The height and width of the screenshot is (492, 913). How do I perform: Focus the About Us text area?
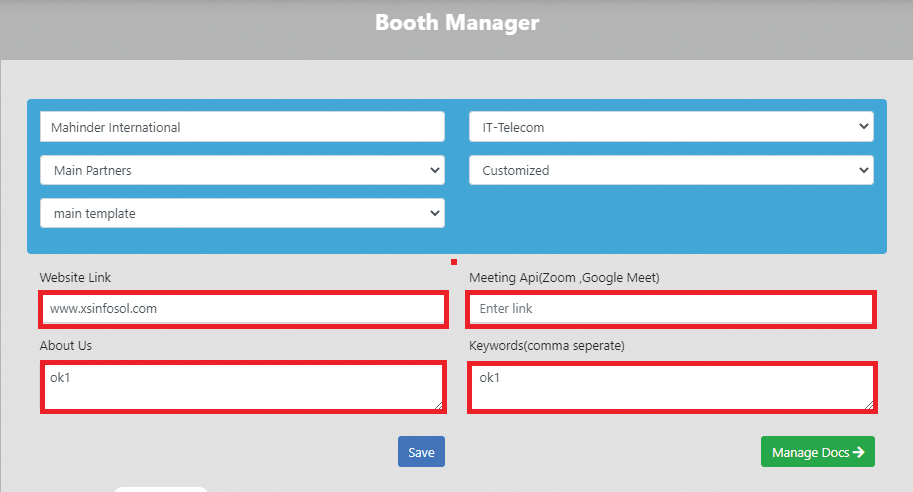[243, 387]
